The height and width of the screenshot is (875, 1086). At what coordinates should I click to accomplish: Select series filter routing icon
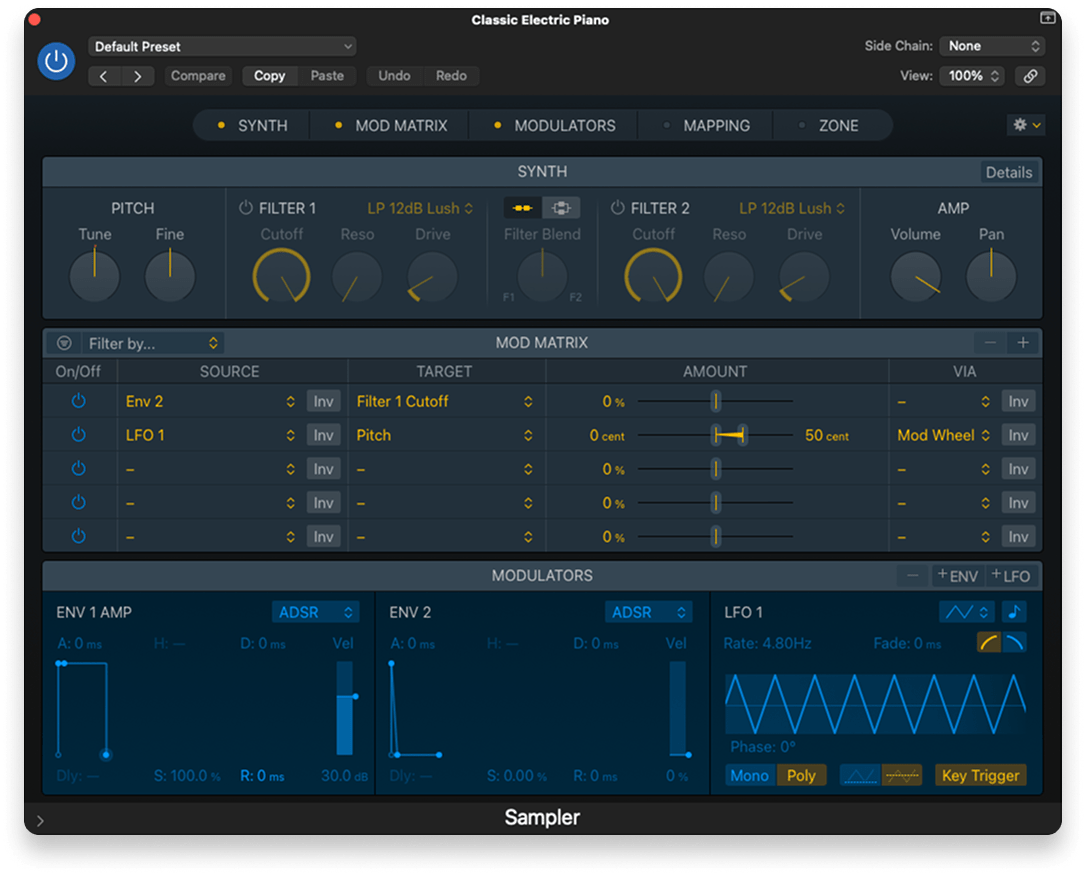pyautogui.click(x=523, y=208)
